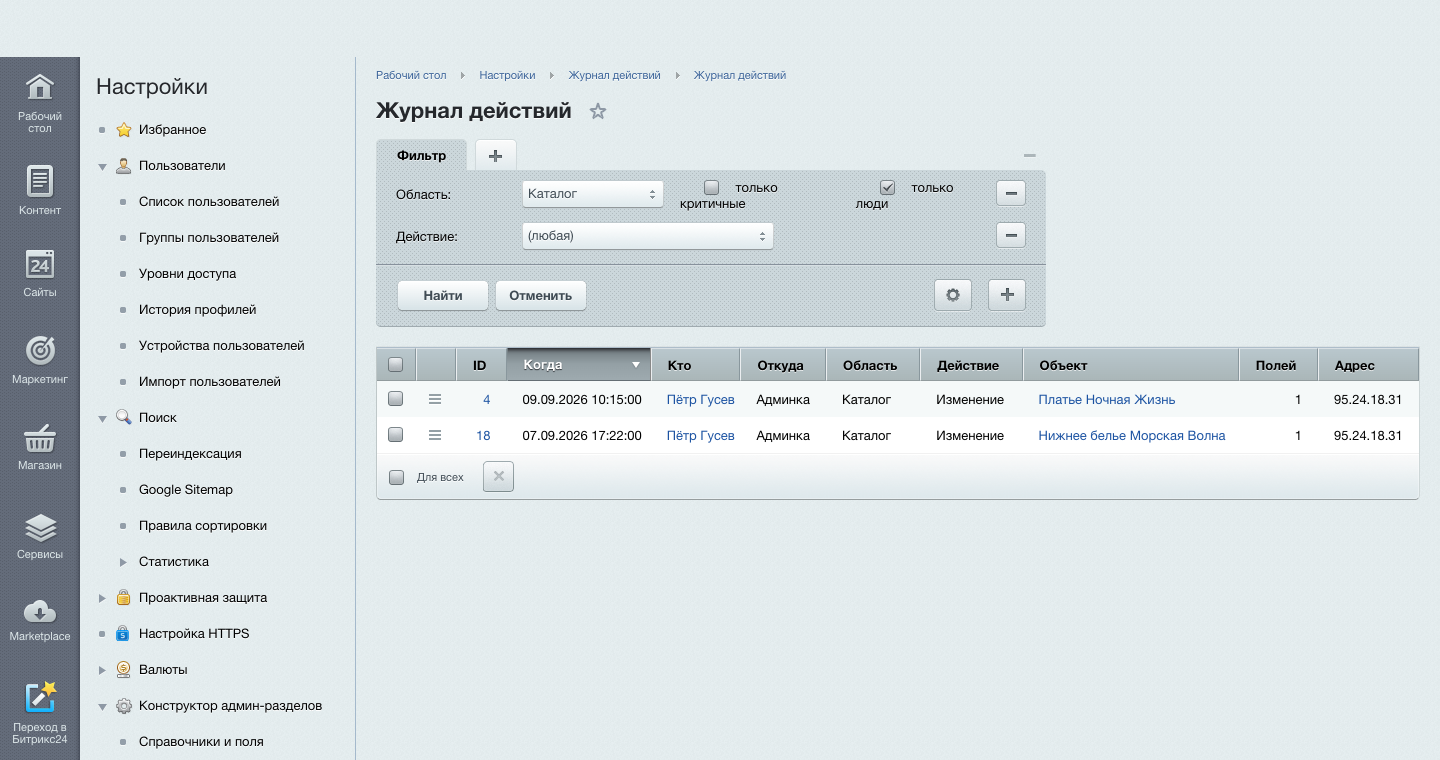This screenshot has height=760, width=1440.
Task: Click the delete X button under the table
Action: pyautogui.click(x=498, y=477)
